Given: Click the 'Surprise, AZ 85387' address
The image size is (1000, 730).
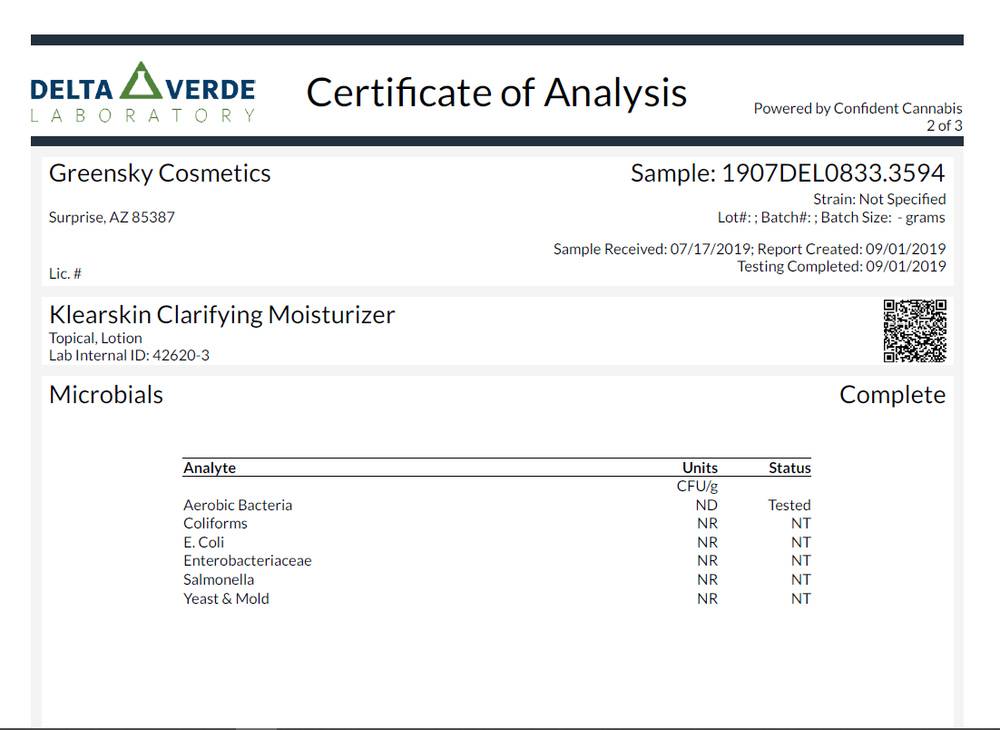Looking at the screenshot, I should point(112,217).
